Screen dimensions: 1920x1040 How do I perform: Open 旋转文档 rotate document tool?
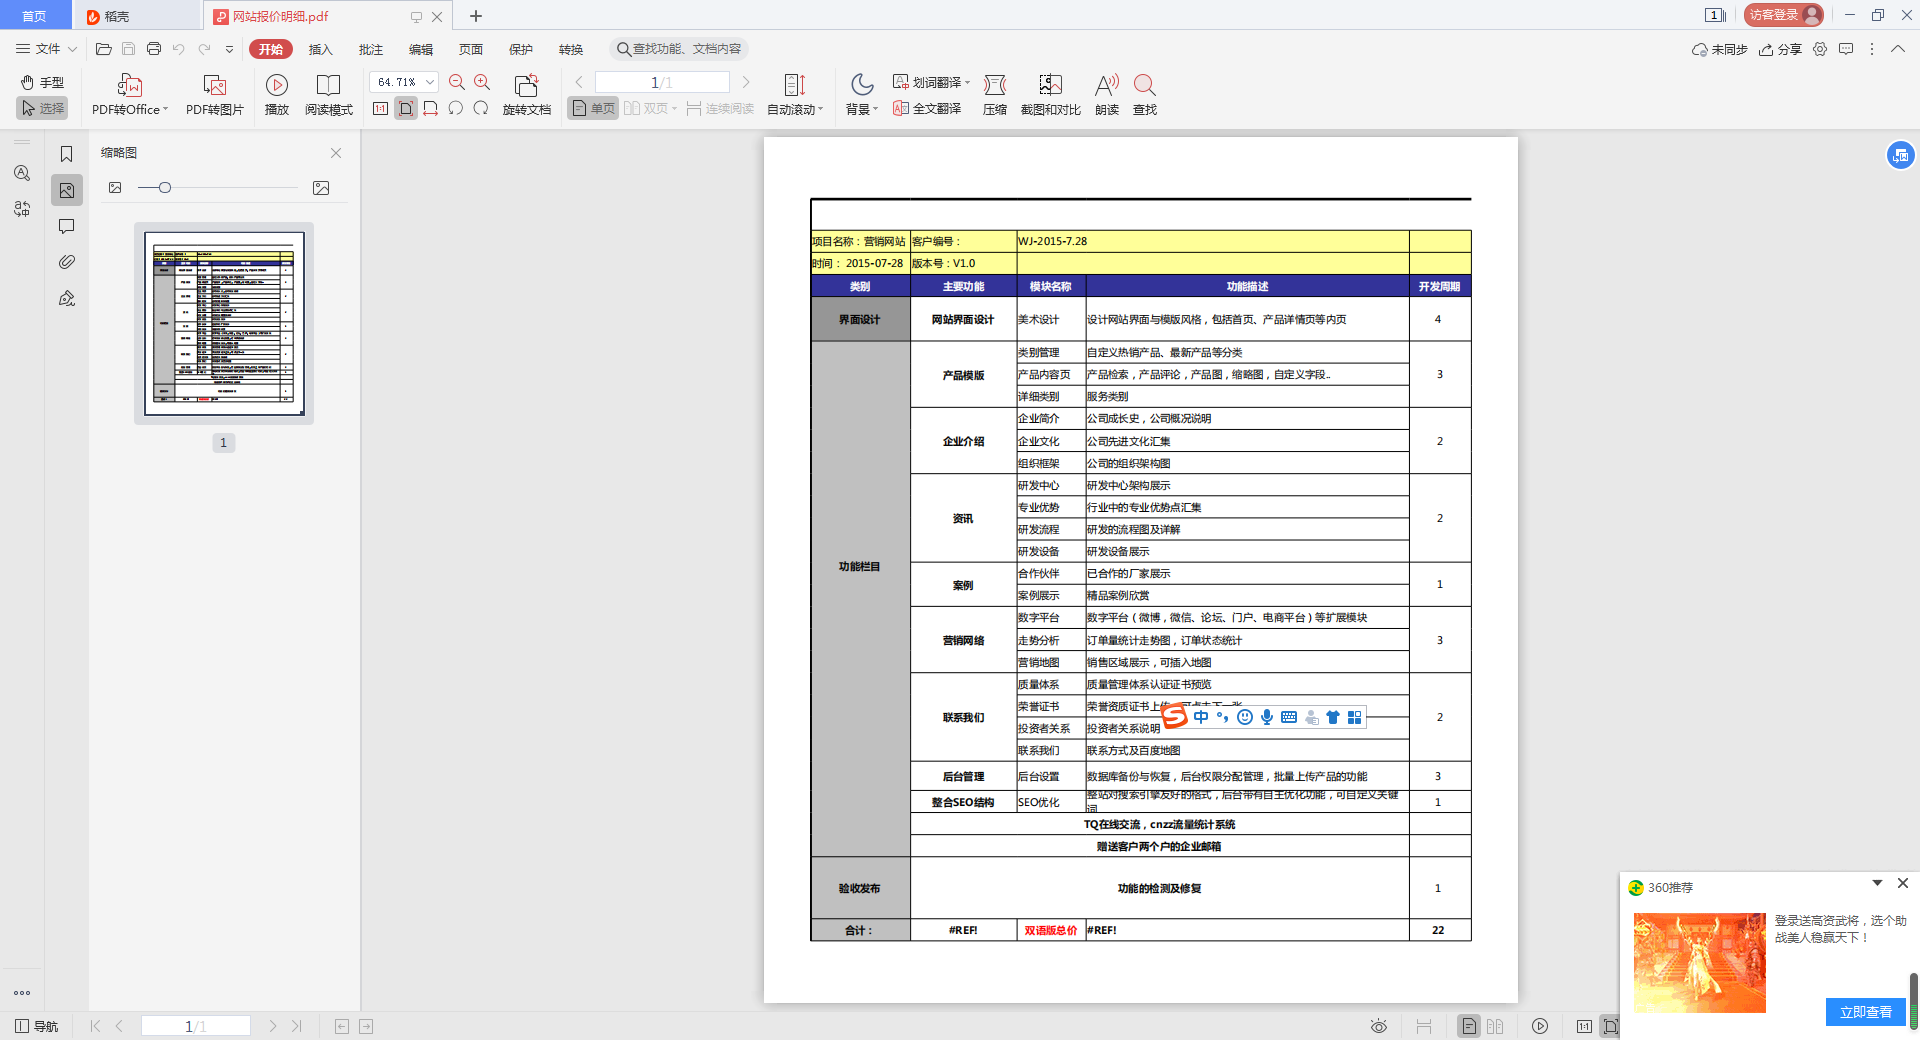tap(526, 86)
